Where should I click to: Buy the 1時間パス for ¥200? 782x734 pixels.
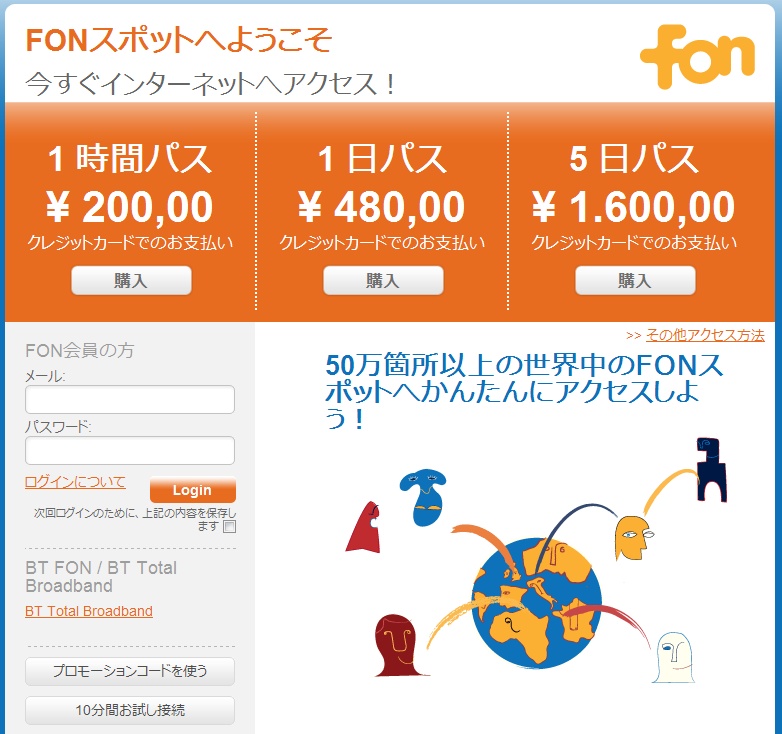pos(131,280)
